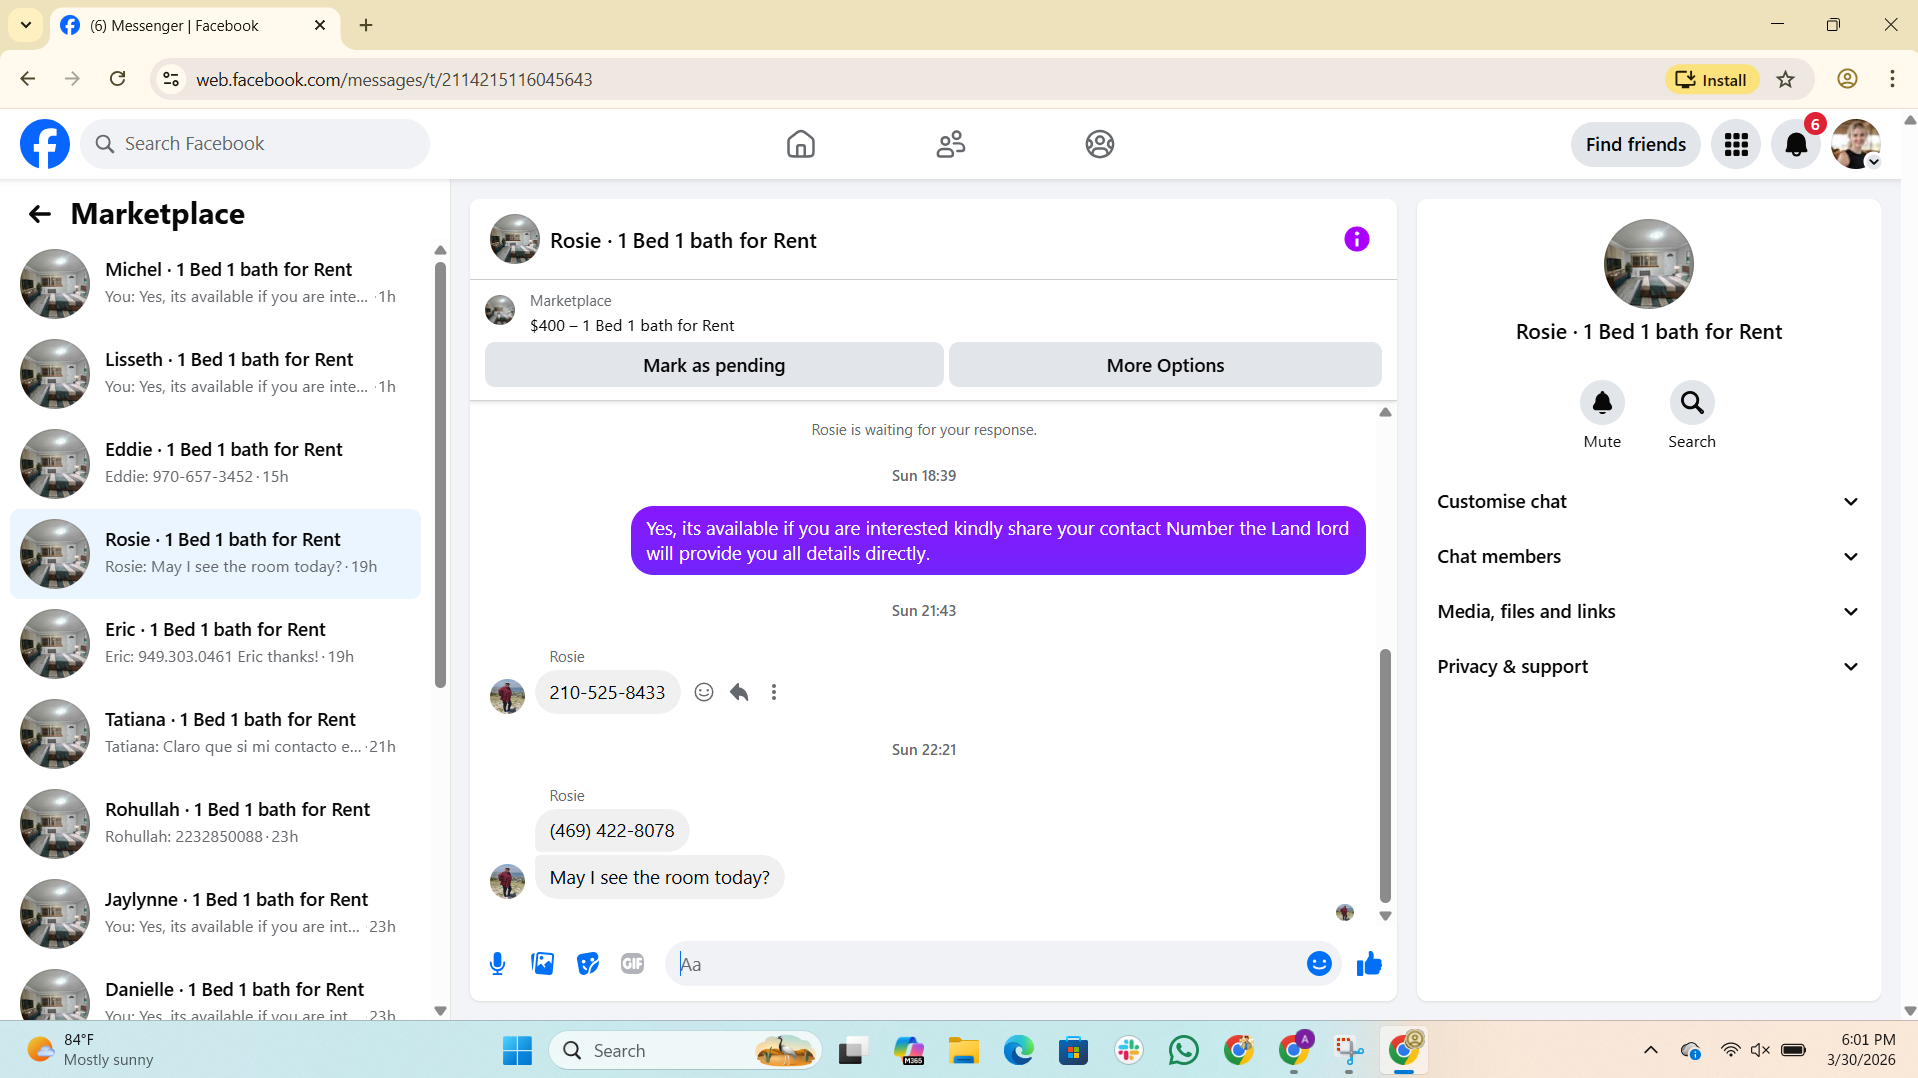This screenshot has width=1918, height=1078.
Task: Click the Mark as pending button
Action: point(714,365)
